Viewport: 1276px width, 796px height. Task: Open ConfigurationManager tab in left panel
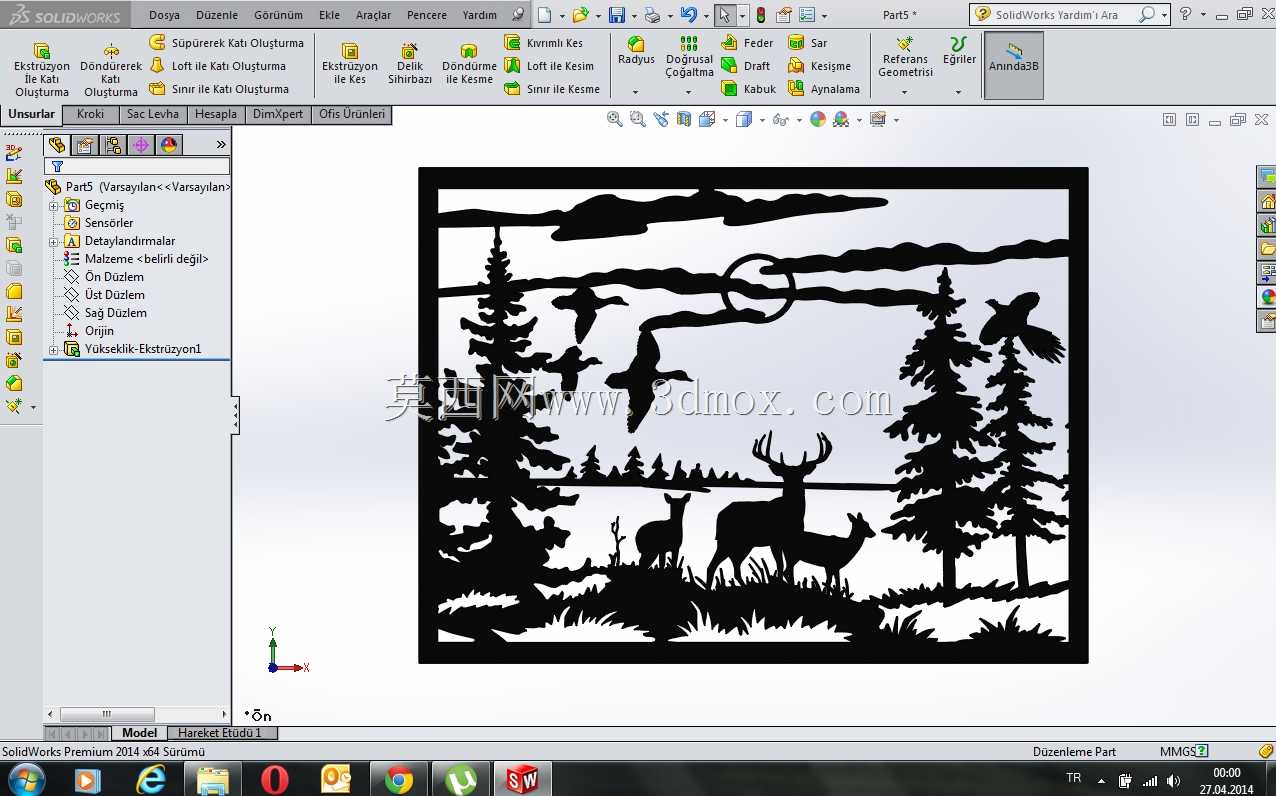click(x=113, y=145)
